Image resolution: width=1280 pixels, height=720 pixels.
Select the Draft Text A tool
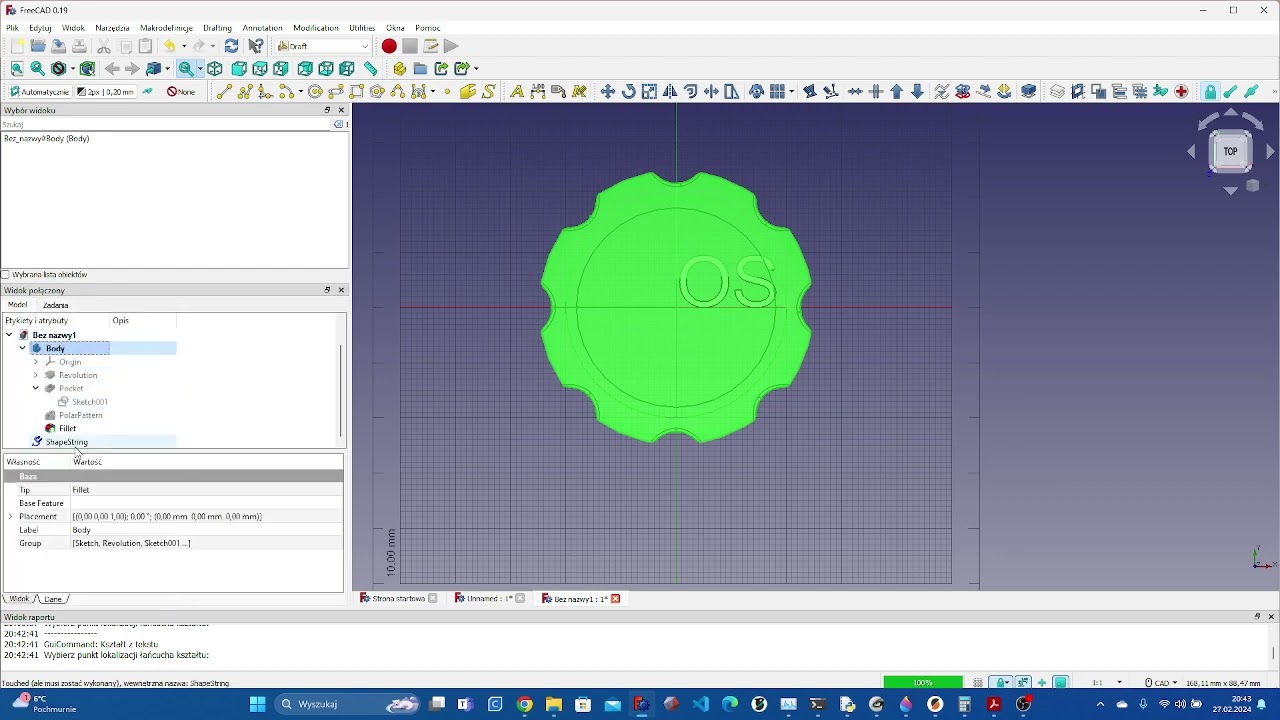pos(517,92)
